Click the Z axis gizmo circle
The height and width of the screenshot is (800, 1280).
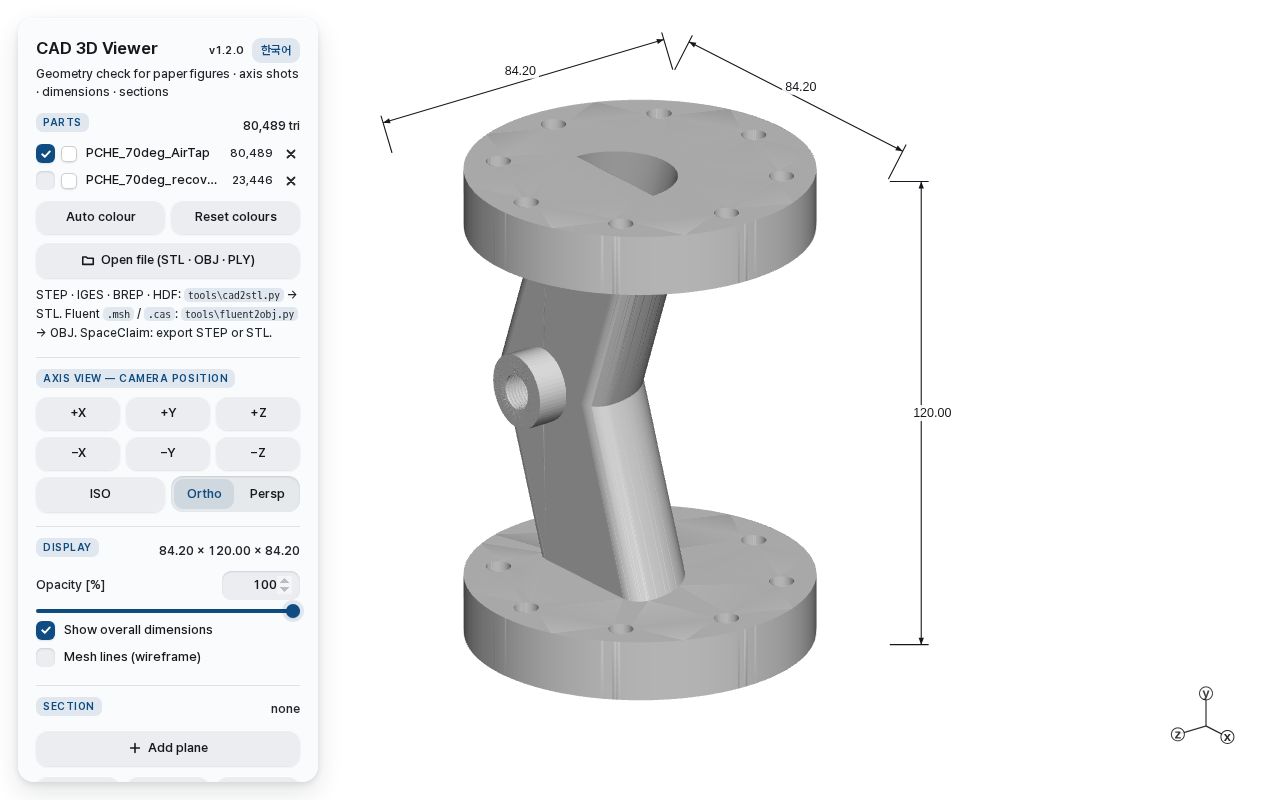pos(1178,734)
